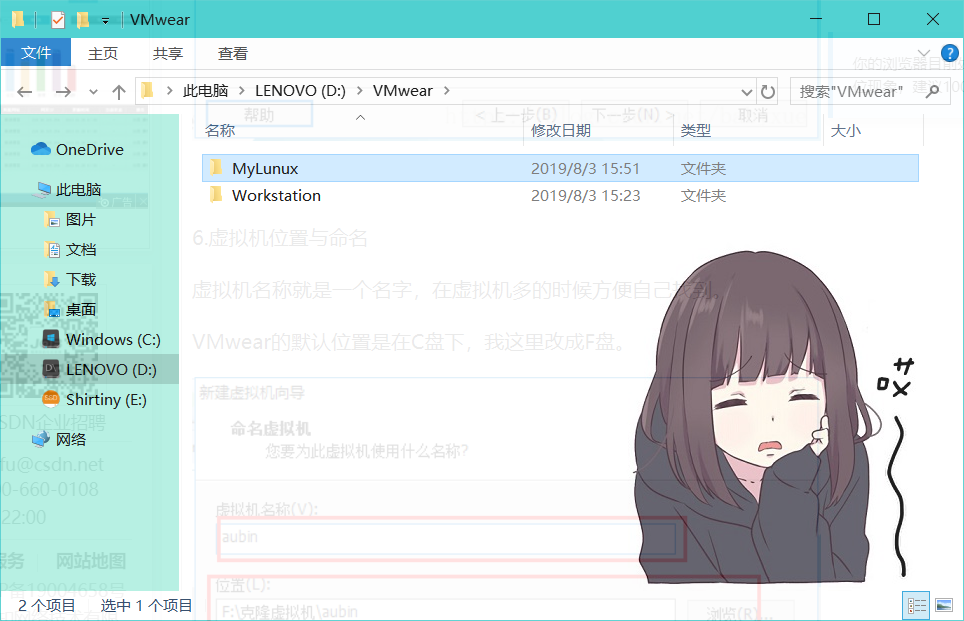
Task: Expand the chevron after 此电脑 breadcrumb
Action: click(x=242, y=91)
